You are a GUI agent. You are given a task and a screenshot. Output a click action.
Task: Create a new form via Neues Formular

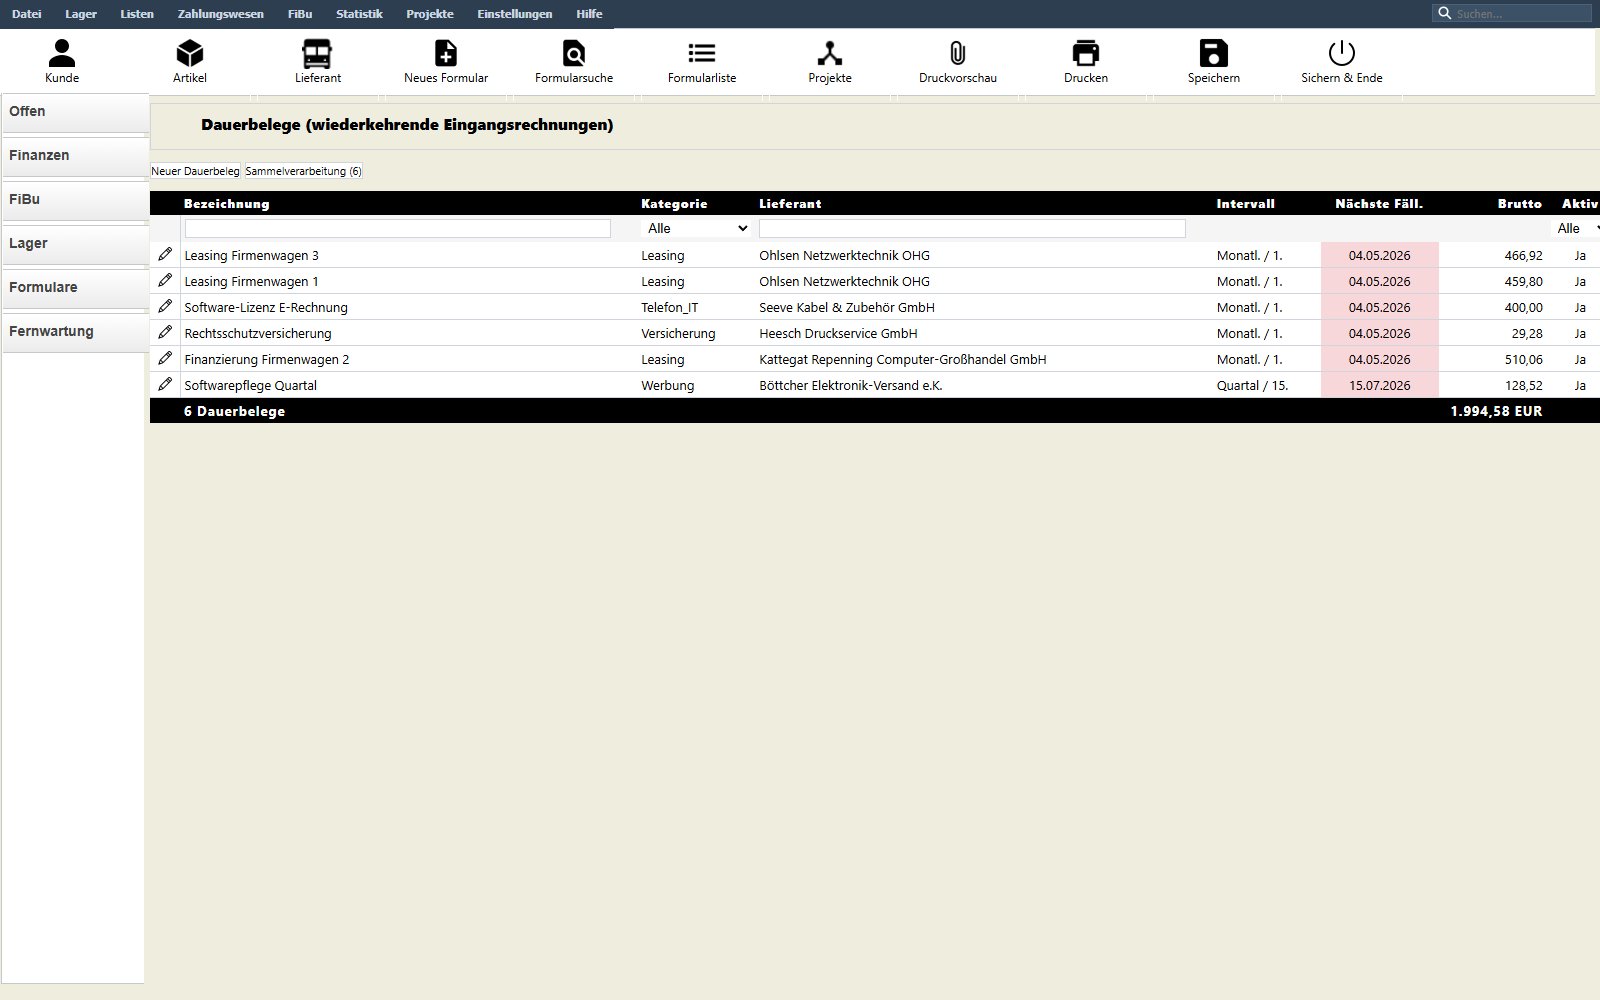point(446,53)
